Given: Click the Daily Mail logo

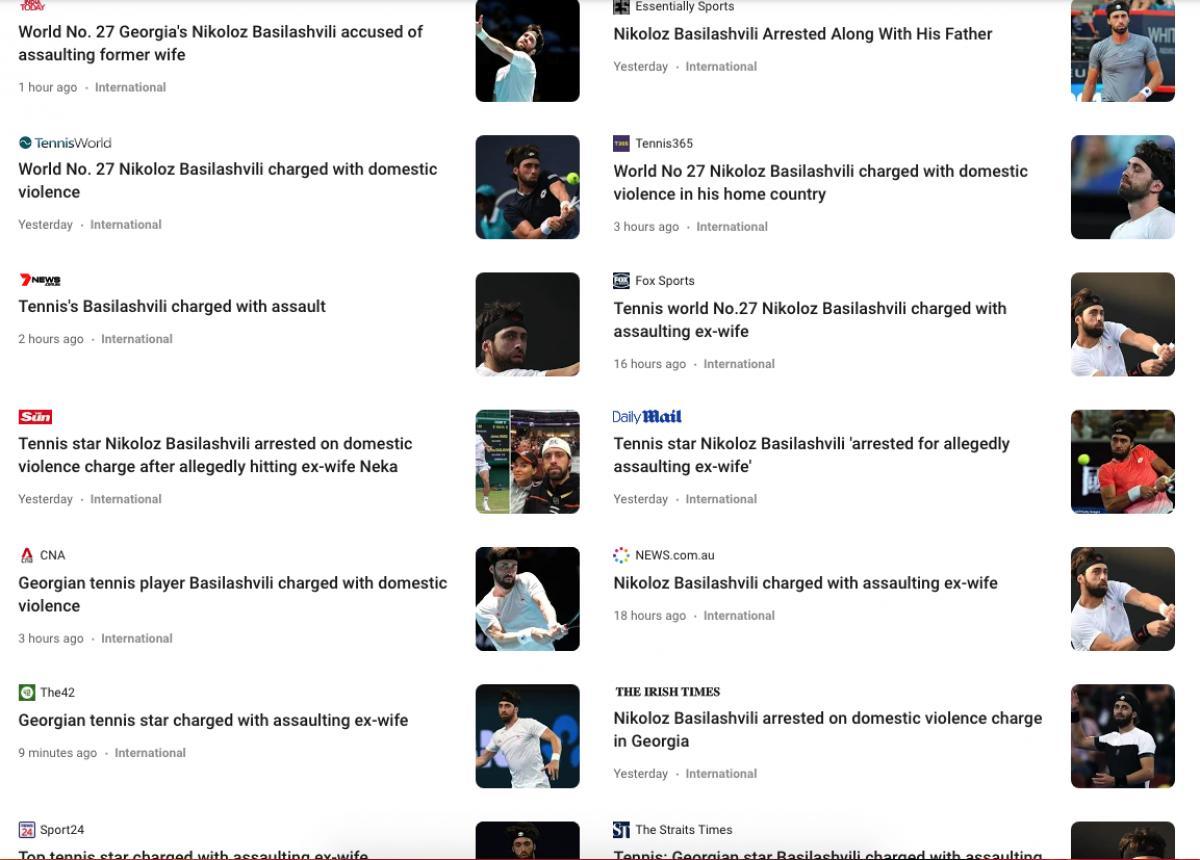Looking at the screenshot, I should (647, 417).
